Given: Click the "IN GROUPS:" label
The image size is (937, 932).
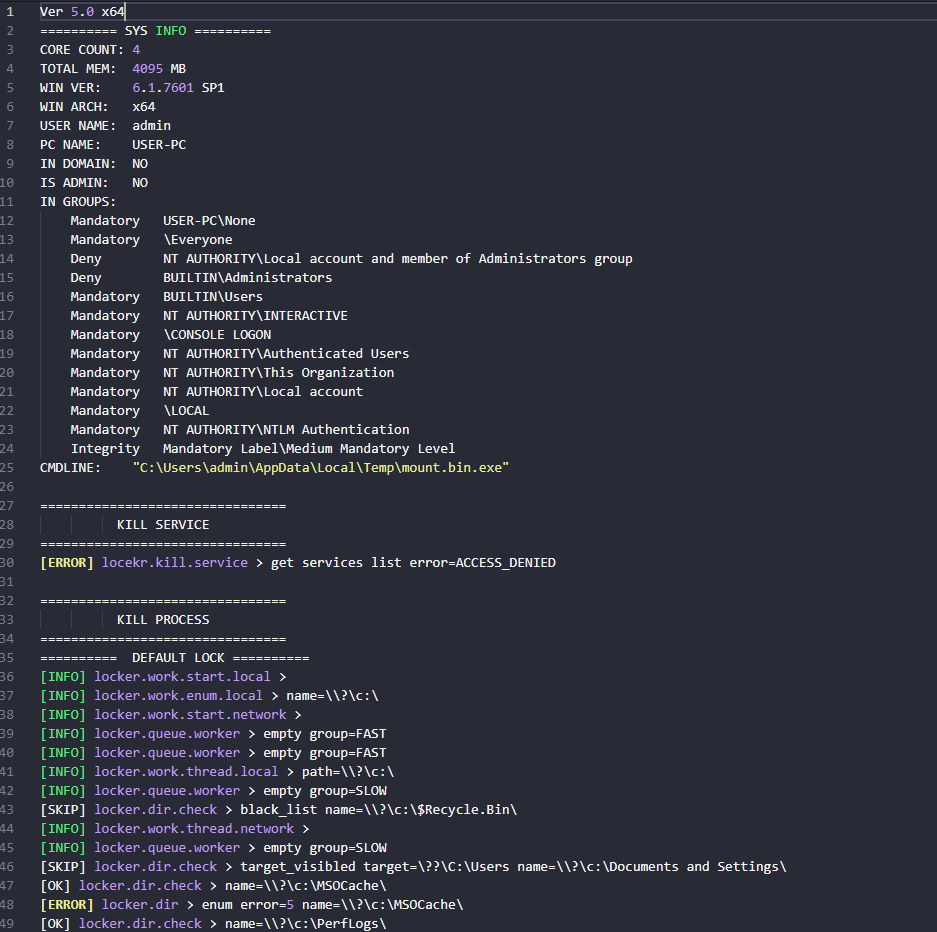Looking at the screenshot, I should (x=78, y=202).
